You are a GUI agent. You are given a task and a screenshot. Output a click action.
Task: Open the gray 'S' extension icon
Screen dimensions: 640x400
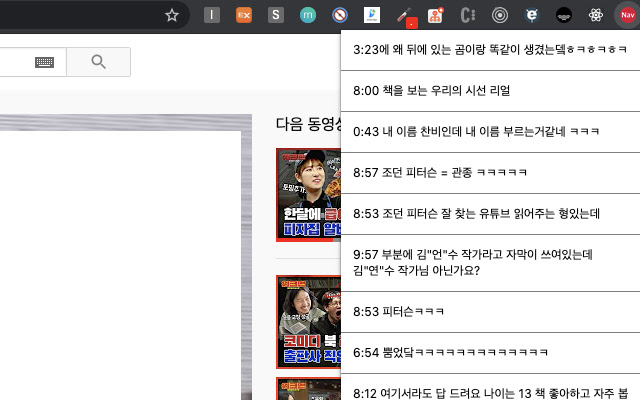(276, 16)
